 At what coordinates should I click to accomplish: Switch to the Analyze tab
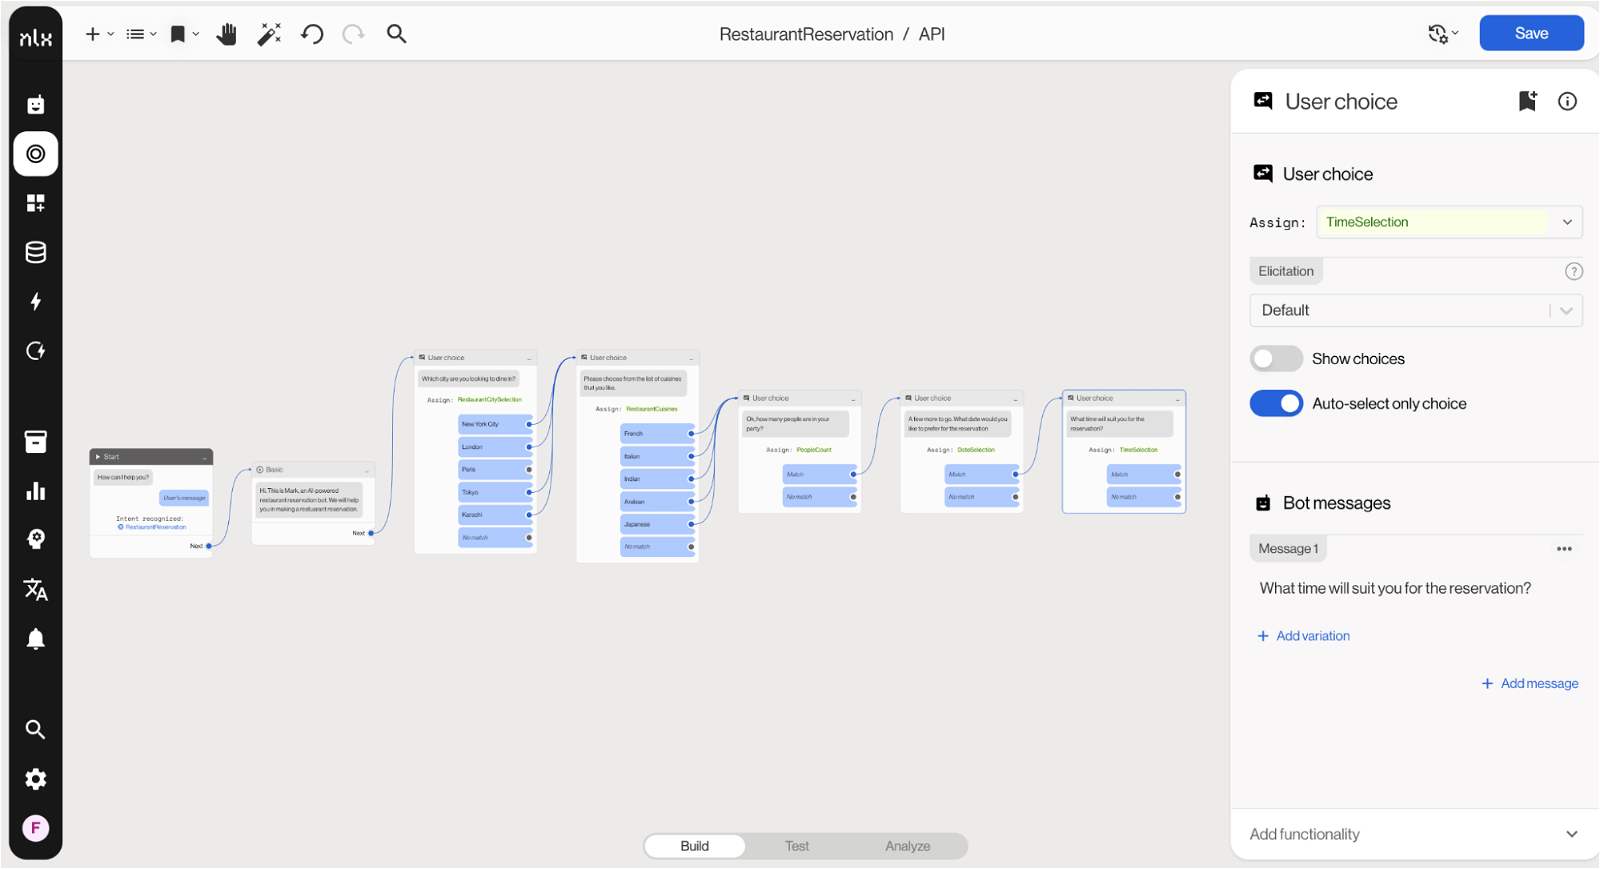point(907,846)
